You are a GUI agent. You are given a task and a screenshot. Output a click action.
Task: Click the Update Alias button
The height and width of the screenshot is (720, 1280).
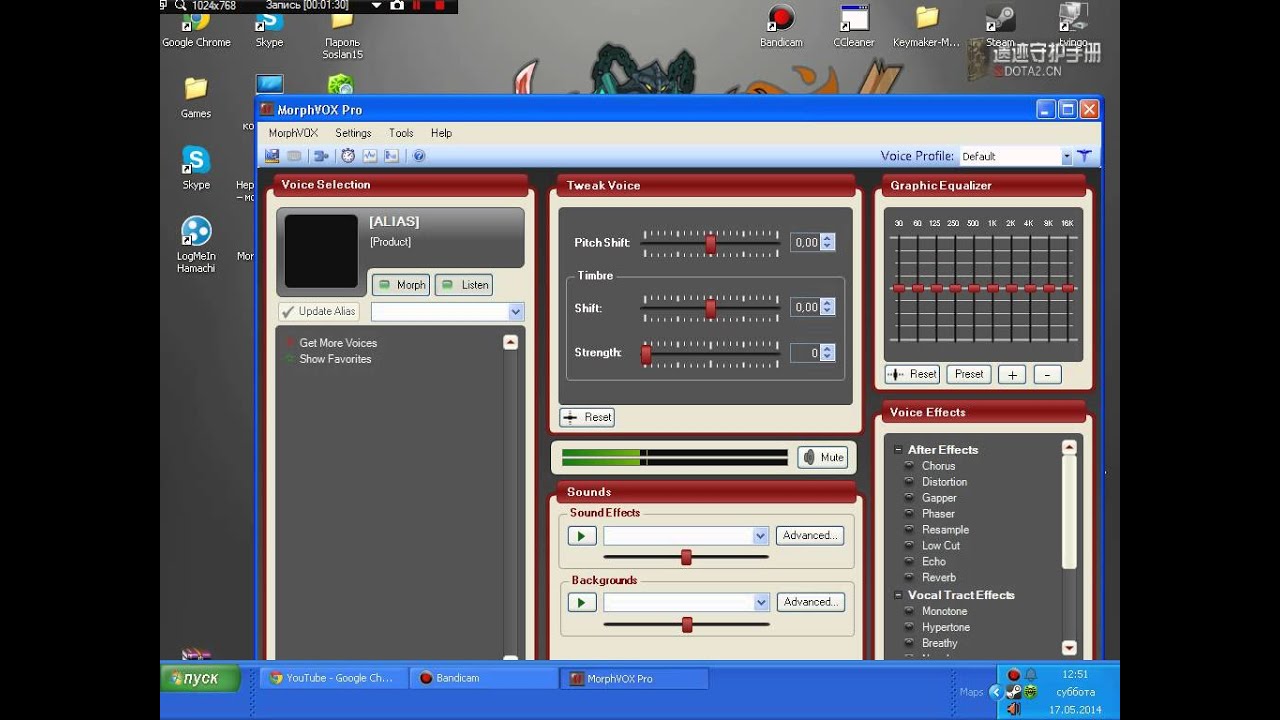pyautogui.click(x=318, y=311)
